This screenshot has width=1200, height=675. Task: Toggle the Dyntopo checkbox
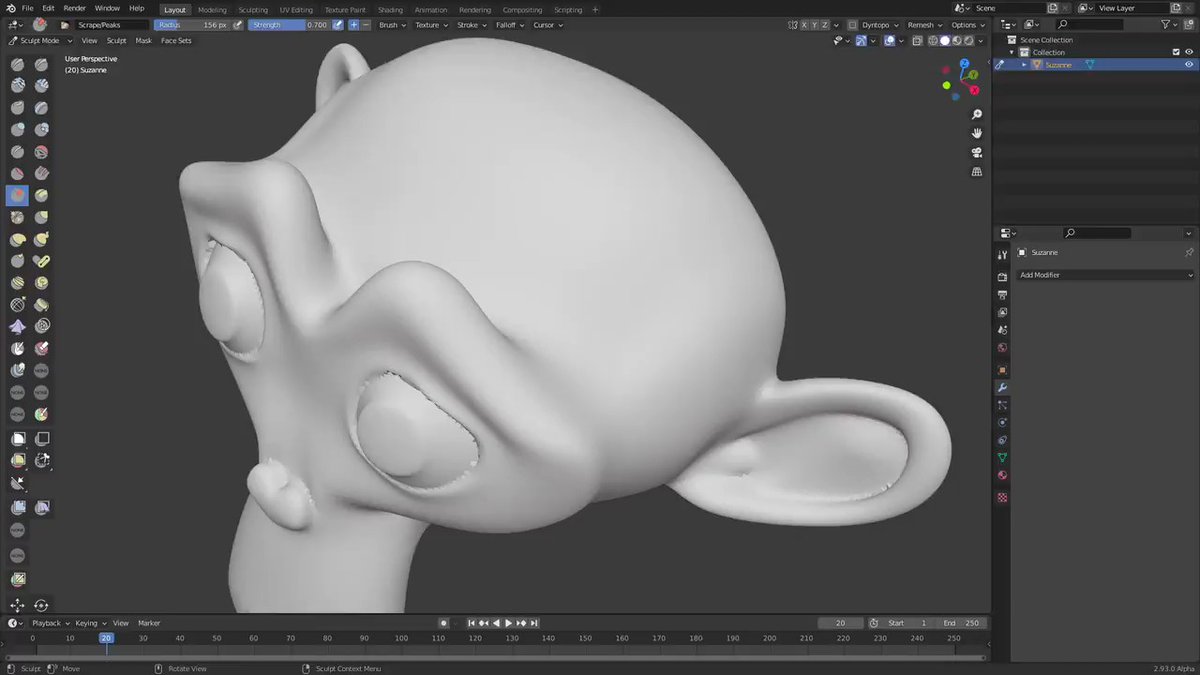click(x=852, y=25)
